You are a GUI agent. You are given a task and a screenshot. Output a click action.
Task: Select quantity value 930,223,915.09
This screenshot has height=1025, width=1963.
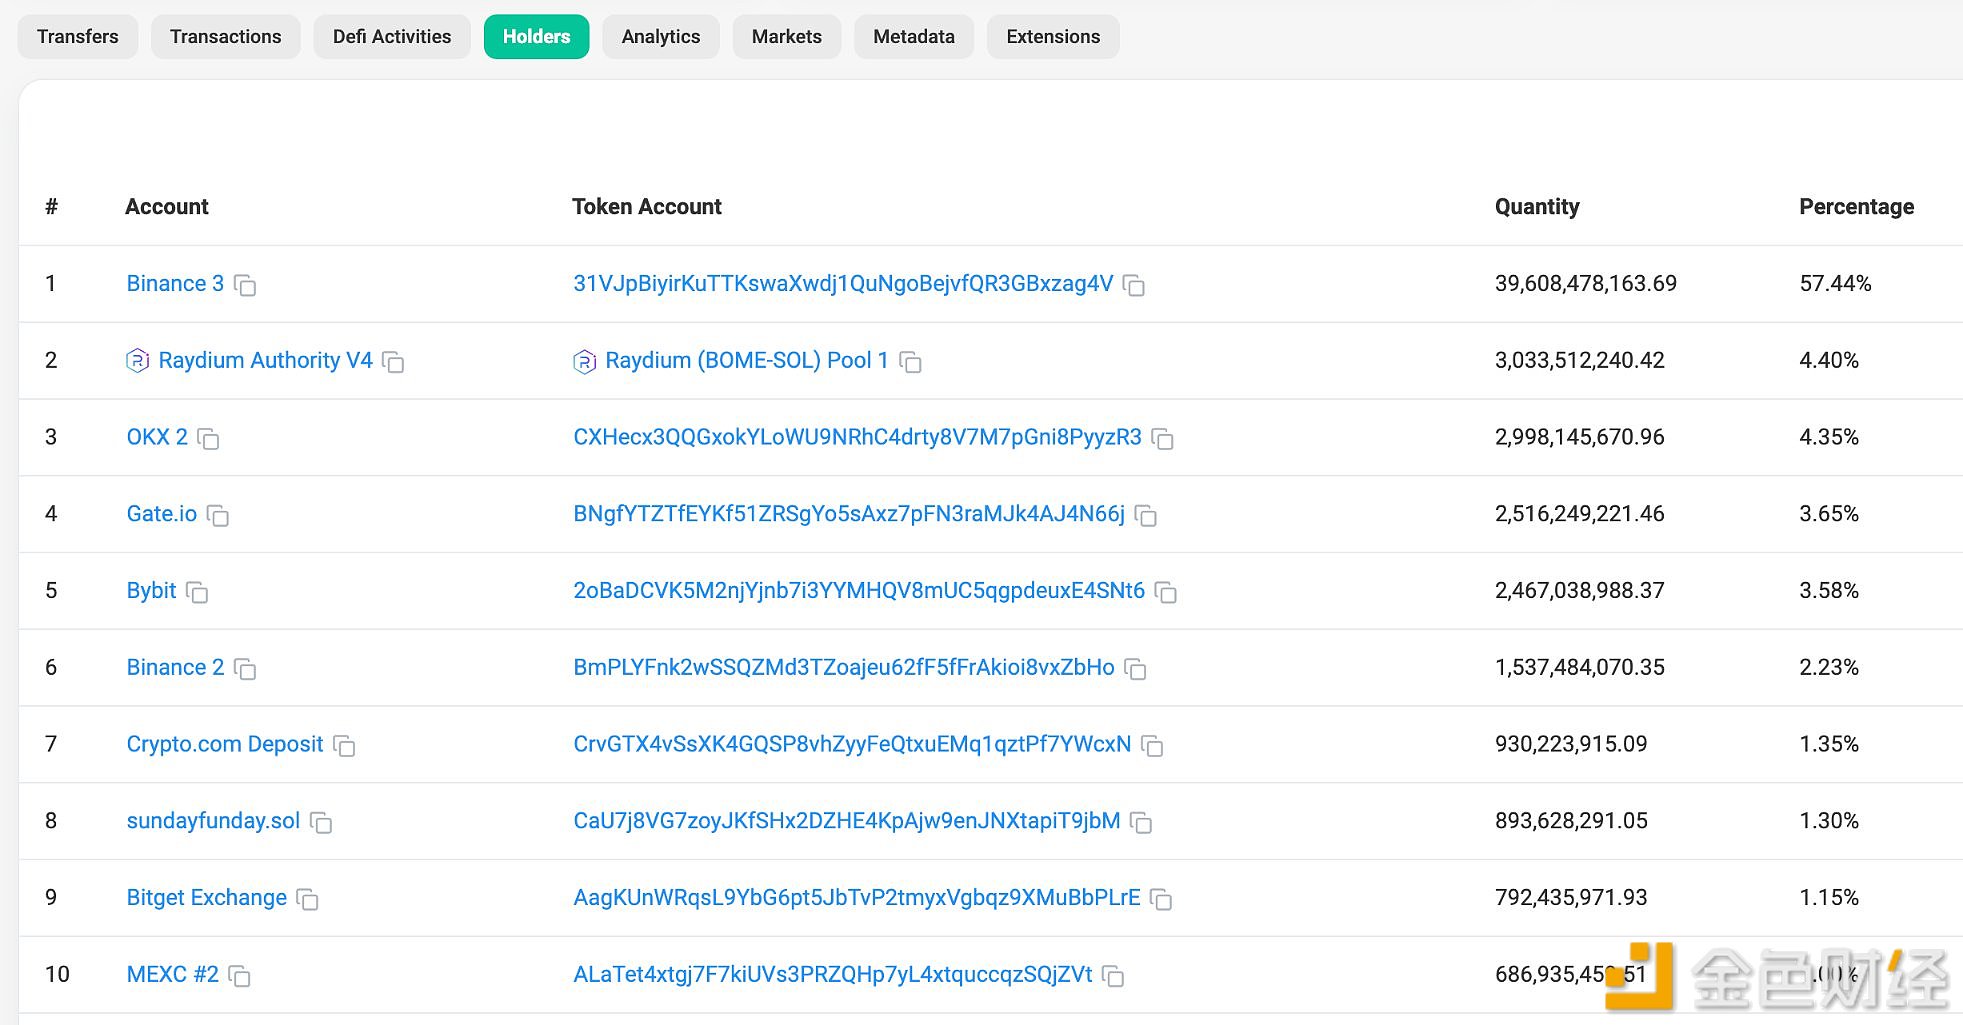click(1571, 745)
